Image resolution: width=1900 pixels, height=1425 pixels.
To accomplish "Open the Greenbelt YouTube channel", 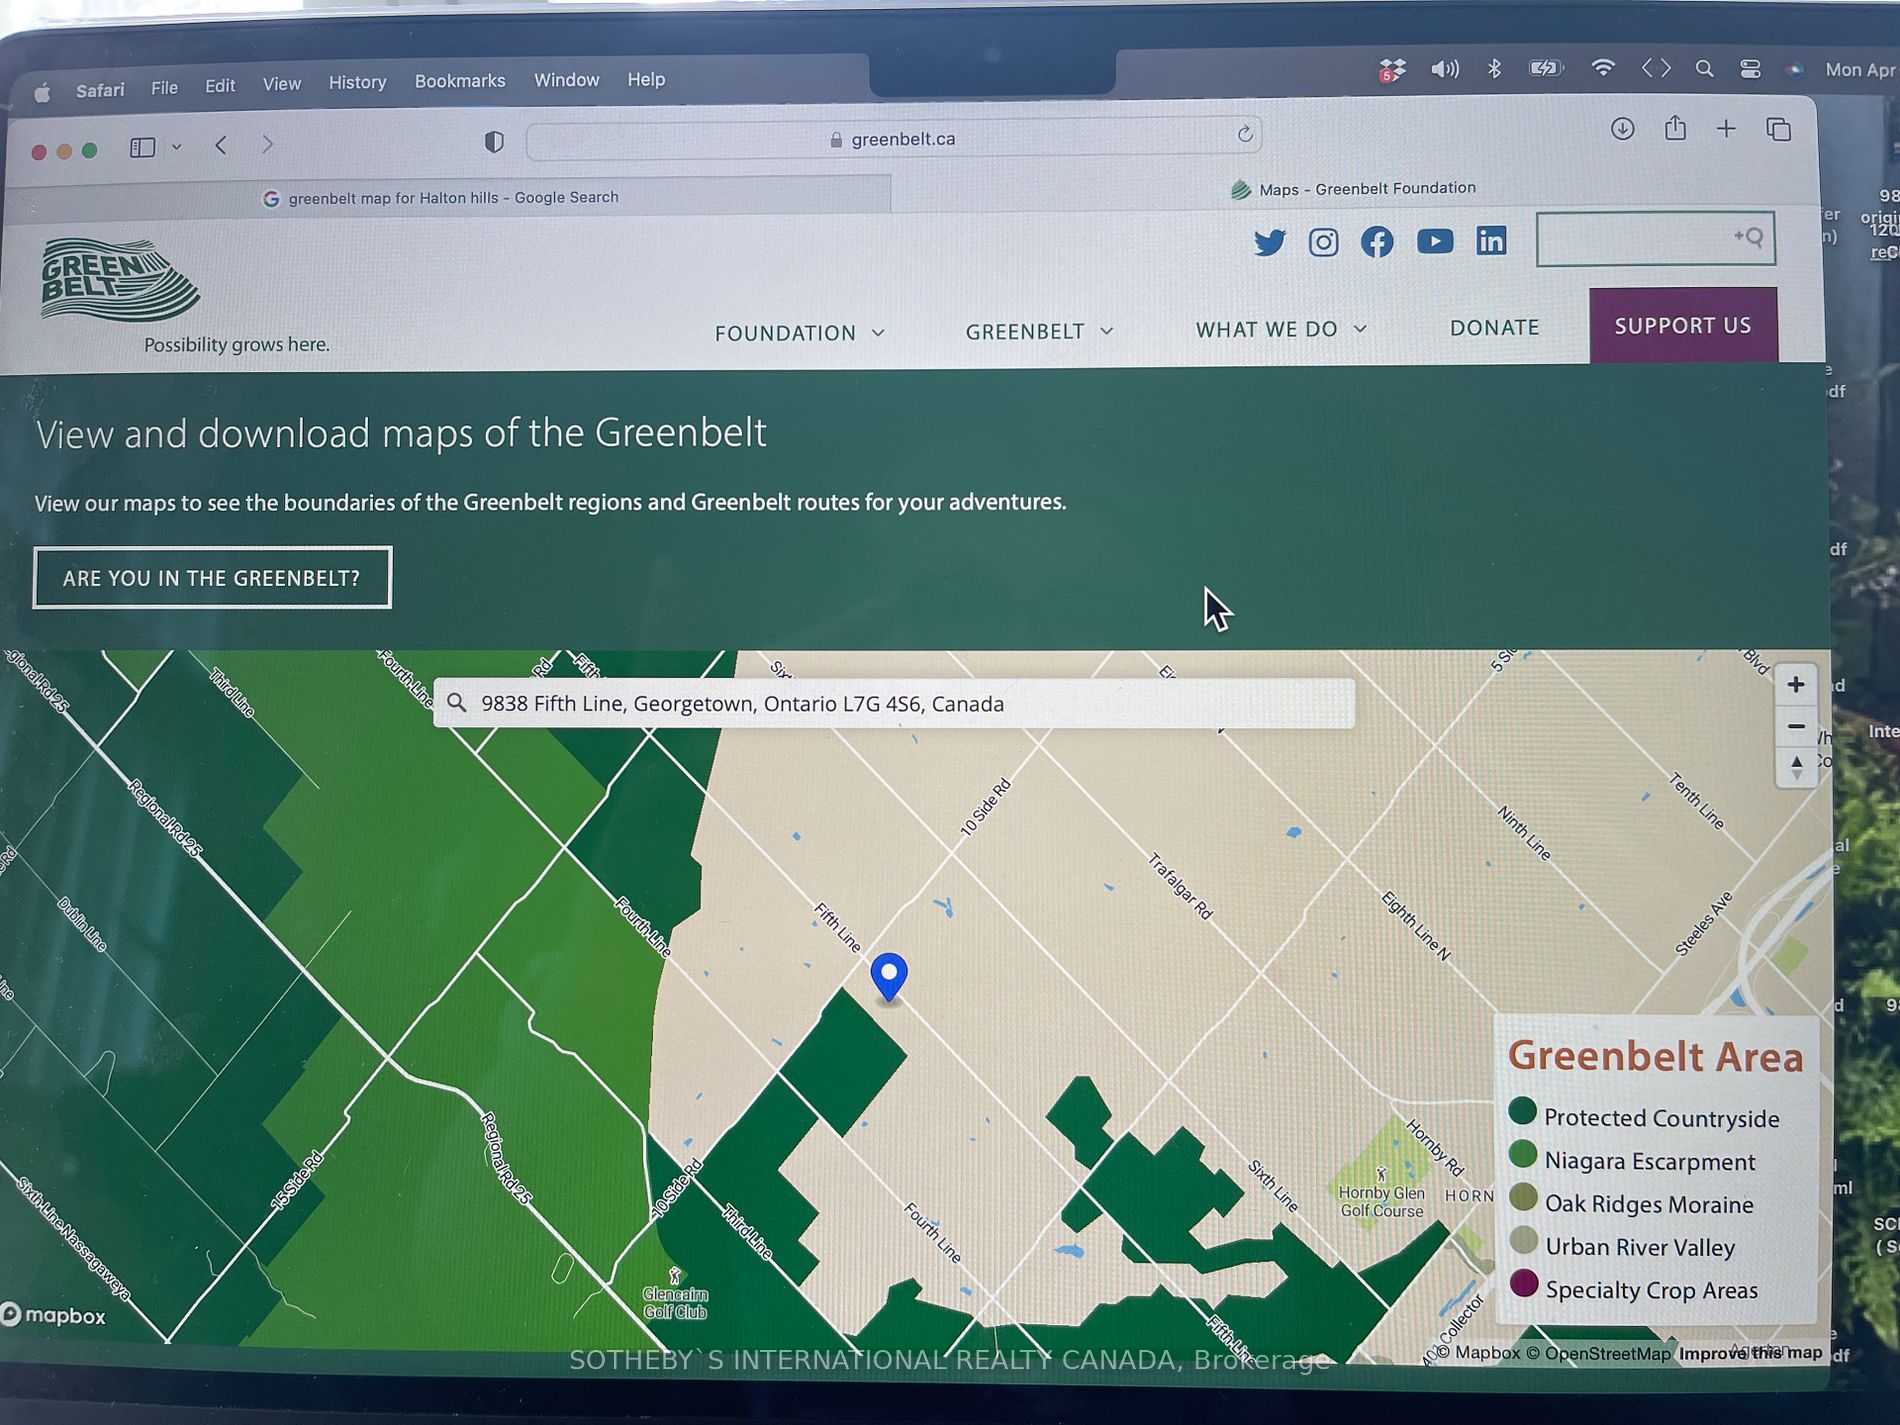I will [x=1434, y=241].
